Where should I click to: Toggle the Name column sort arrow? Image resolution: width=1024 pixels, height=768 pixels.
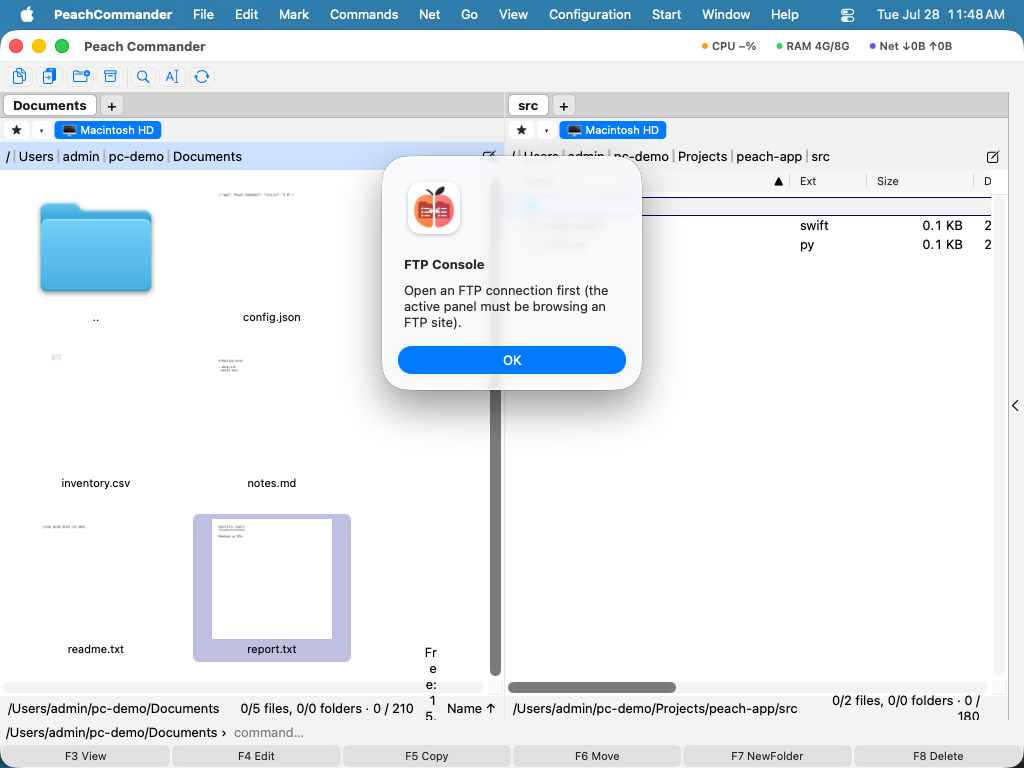[x=778, y=182]
